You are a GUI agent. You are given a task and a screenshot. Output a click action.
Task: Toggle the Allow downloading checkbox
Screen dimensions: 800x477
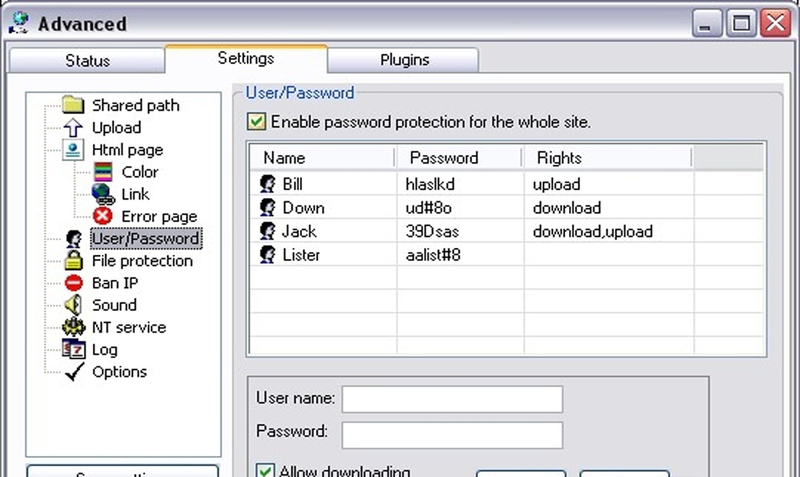(x=266, y=471)
